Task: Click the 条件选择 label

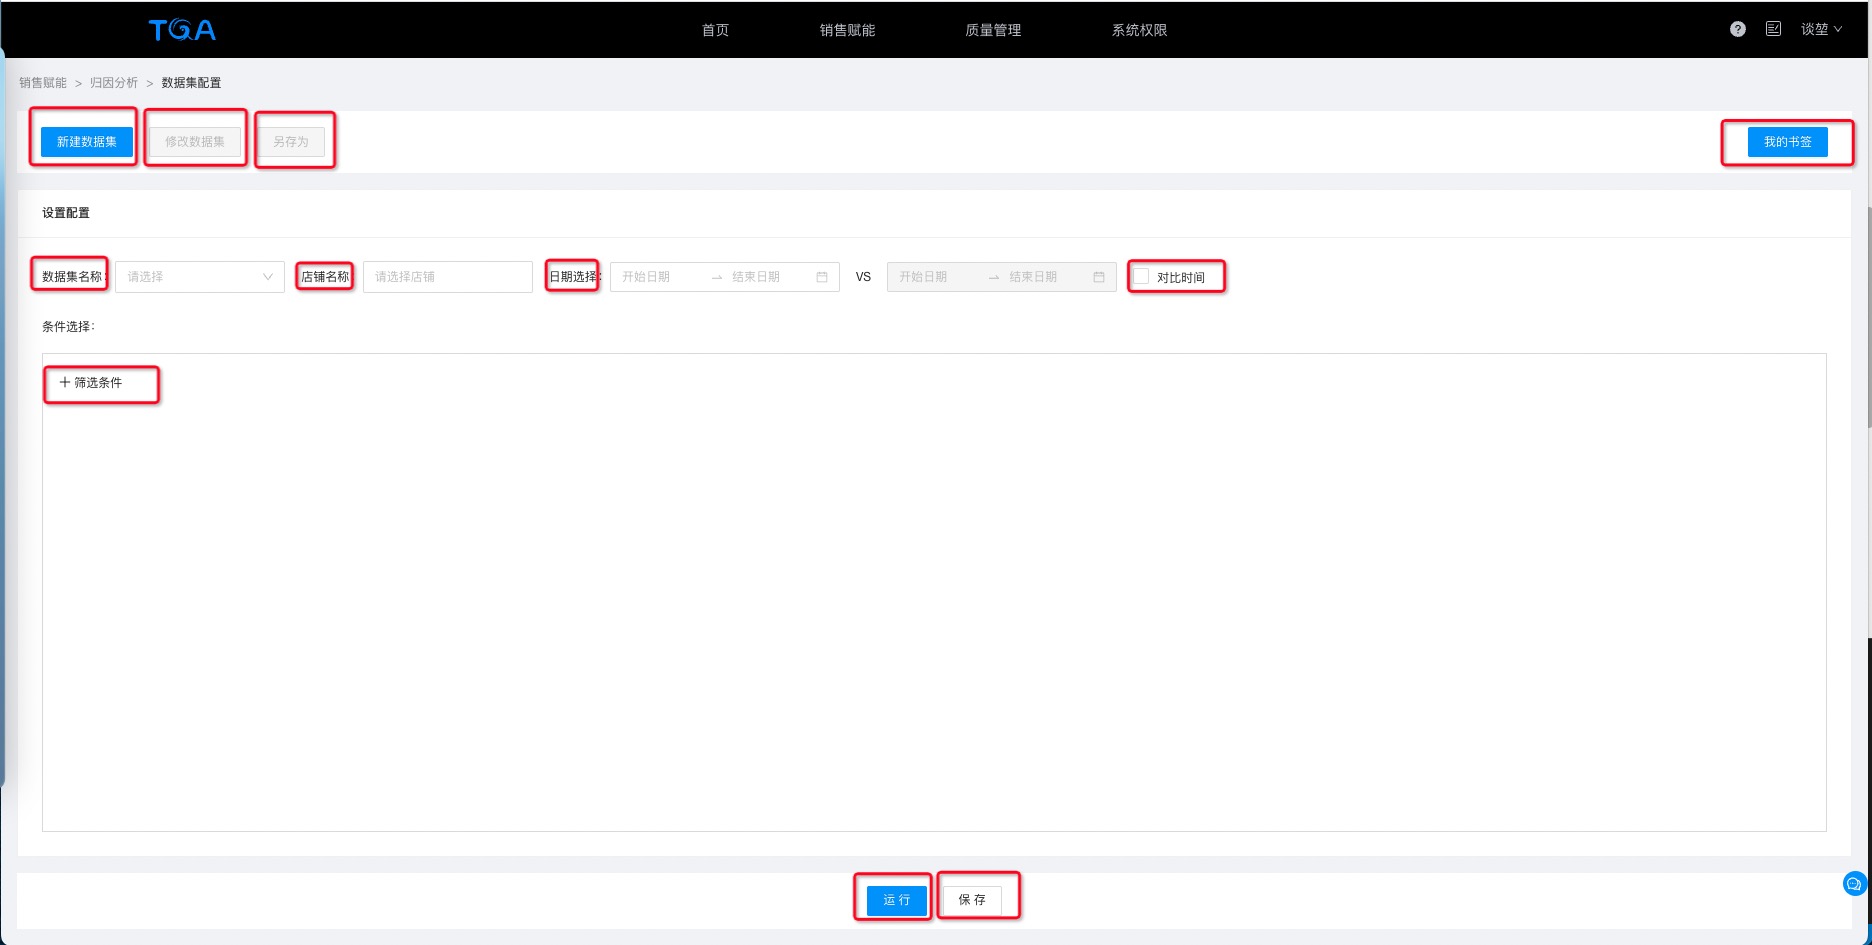Action: click(x=68, y=327)
